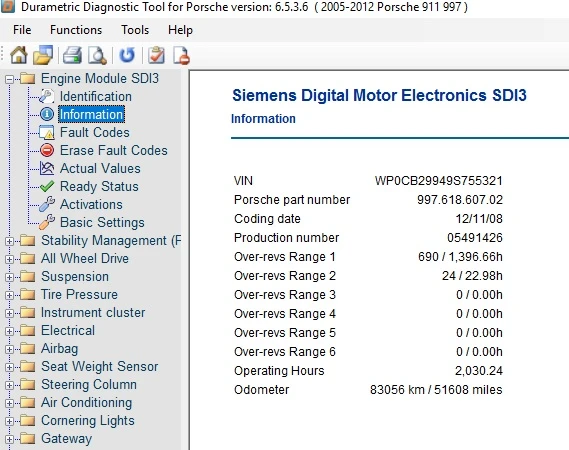569x450 pixels.
Task: Select Erase Fault Codes red icon
Action: 47,150
